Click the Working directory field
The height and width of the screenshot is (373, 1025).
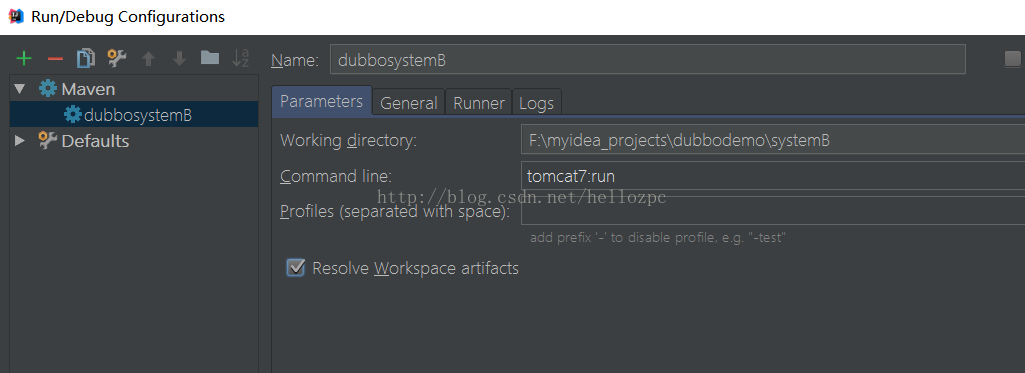(x=773, y=140)
